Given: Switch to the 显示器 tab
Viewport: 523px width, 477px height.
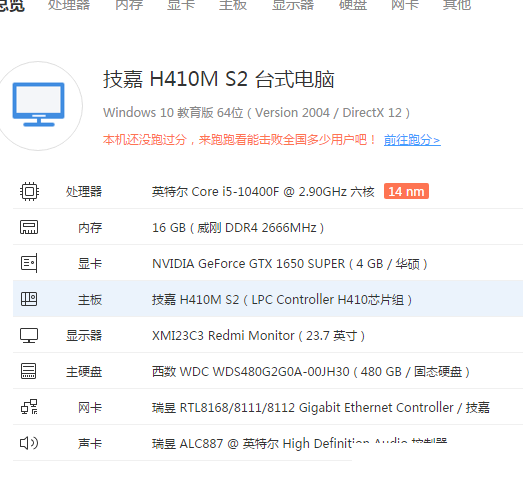Looking at the screenshot, I should pos(293,5).
